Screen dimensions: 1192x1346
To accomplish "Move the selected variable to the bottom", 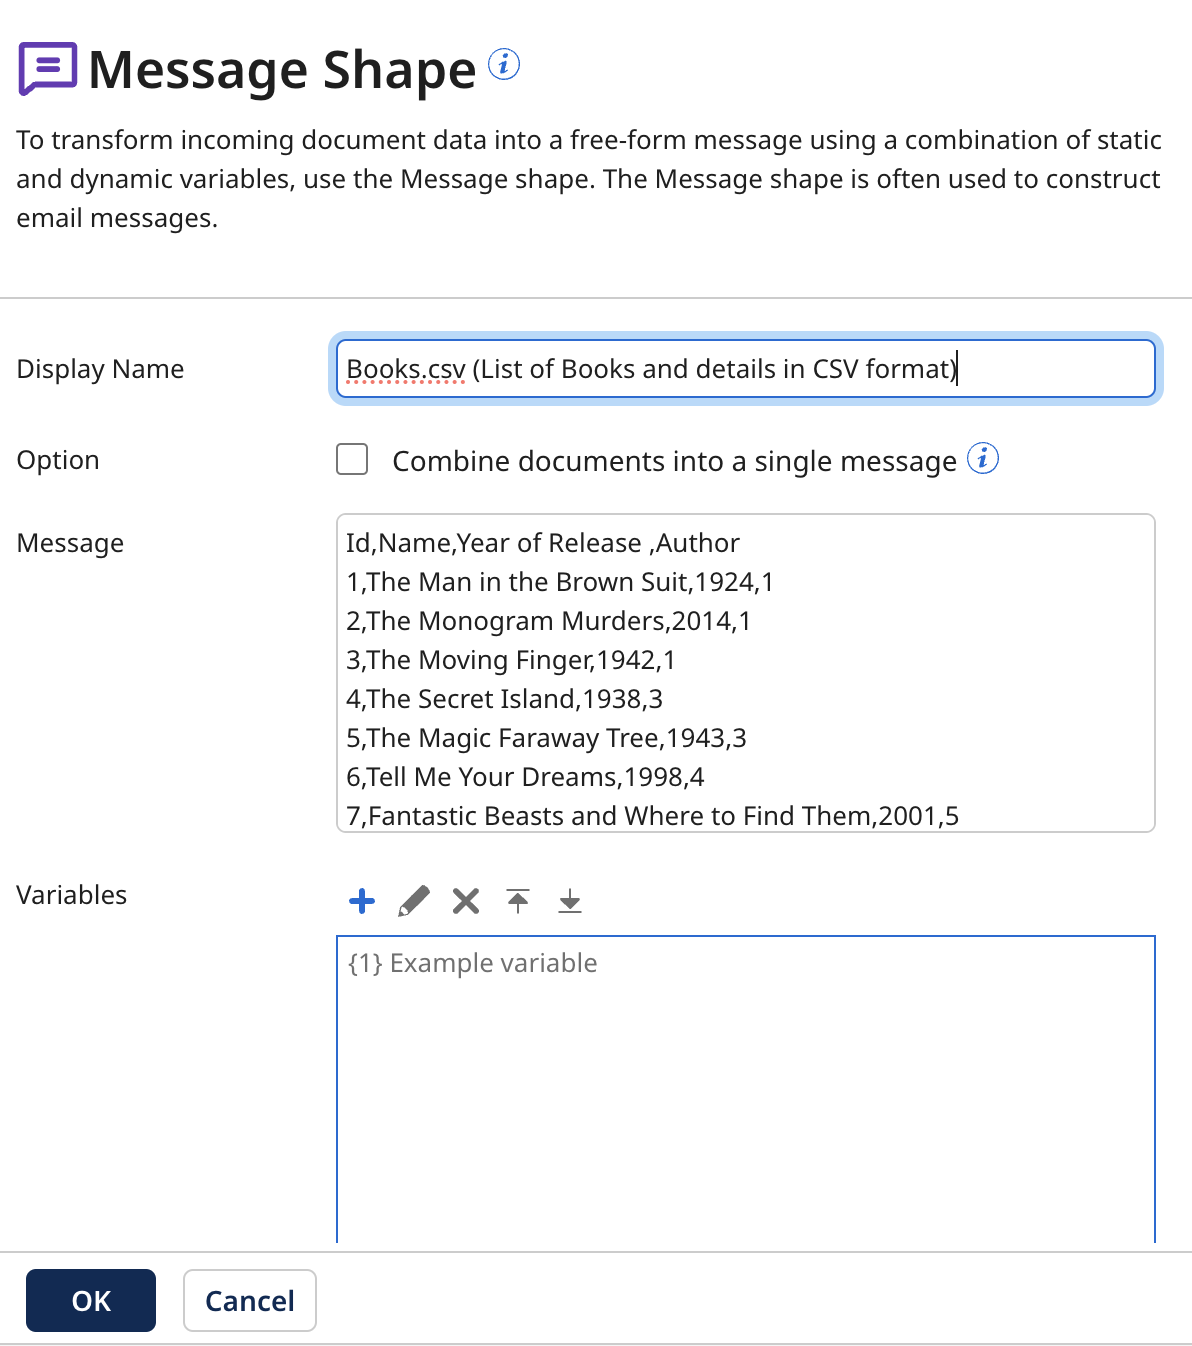I will 570,901.
